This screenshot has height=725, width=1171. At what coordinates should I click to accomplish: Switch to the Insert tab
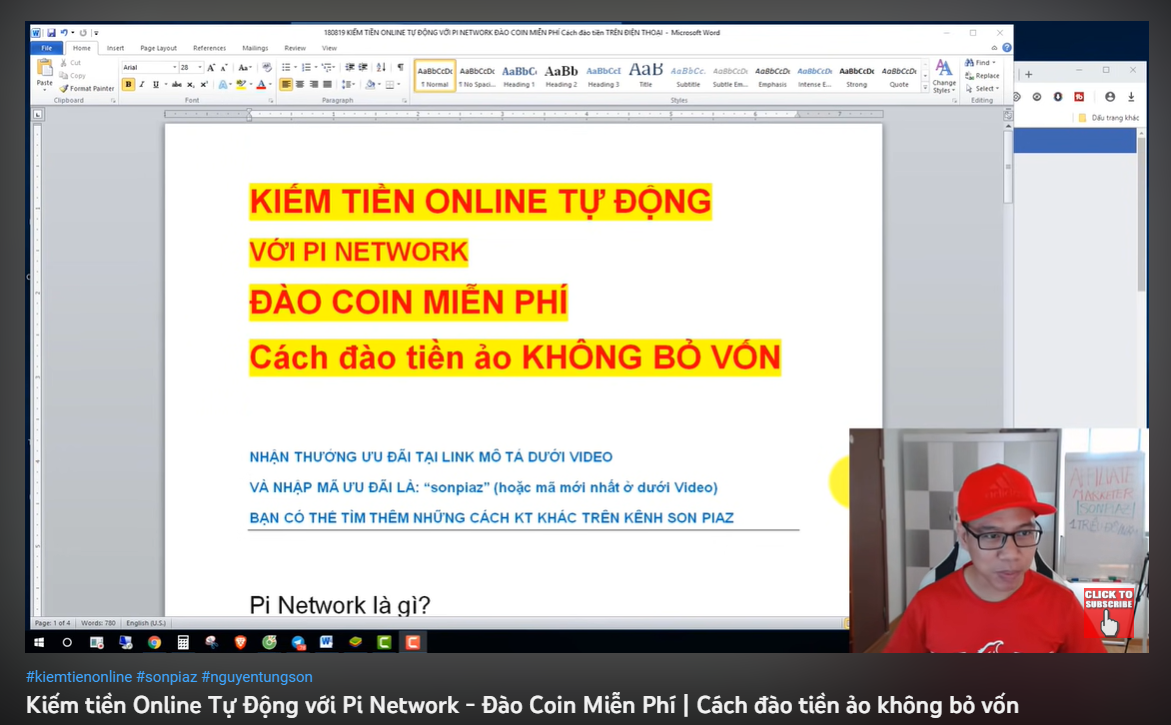point(115,48)
